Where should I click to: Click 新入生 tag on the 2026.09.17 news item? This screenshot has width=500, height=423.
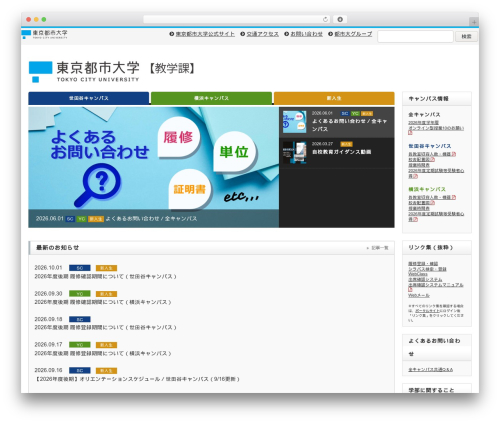coord(106,345)
